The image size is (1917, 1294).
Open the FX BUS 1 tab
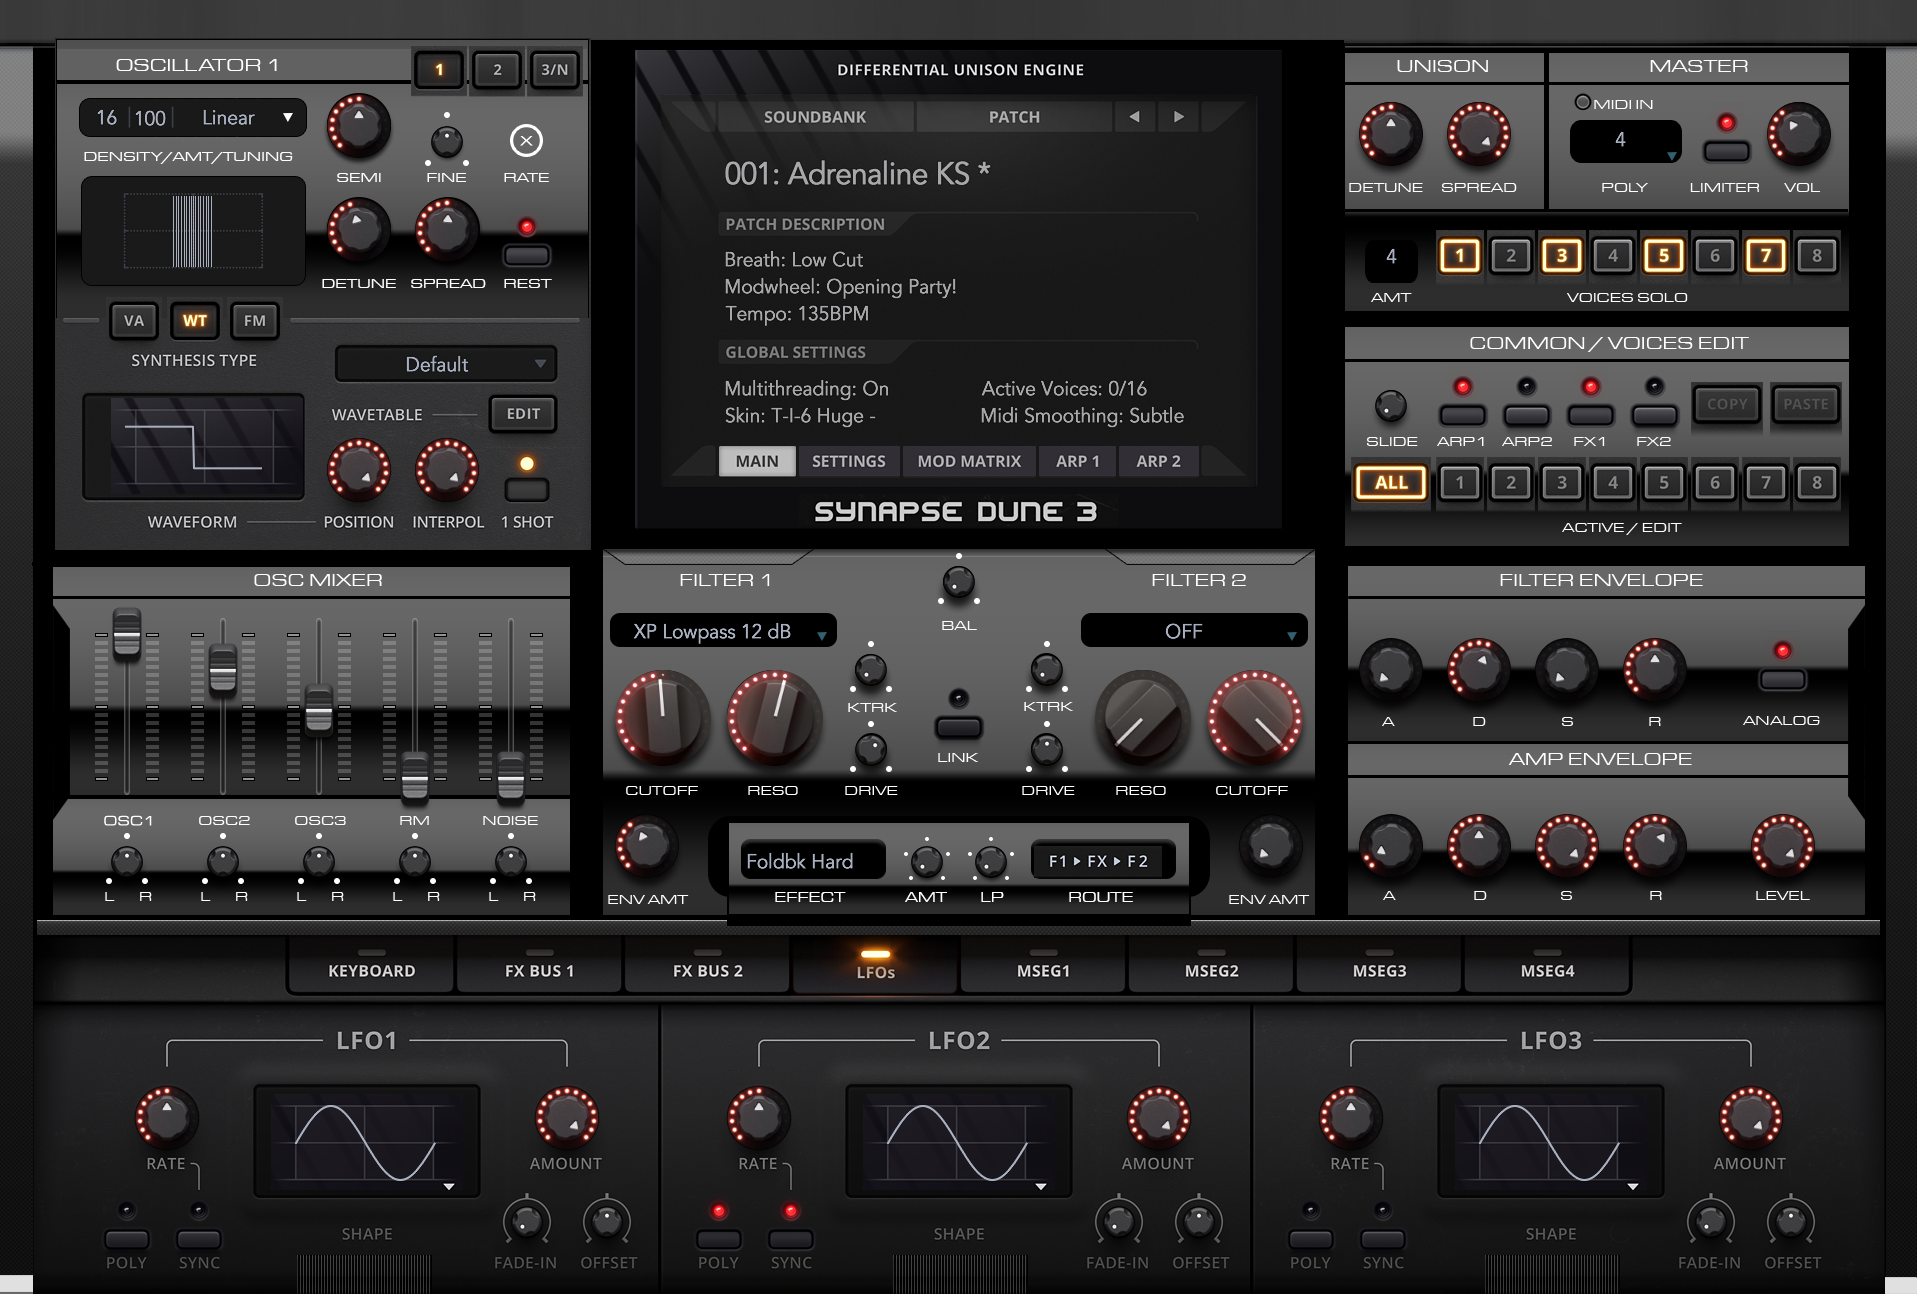tap(539, 965)
